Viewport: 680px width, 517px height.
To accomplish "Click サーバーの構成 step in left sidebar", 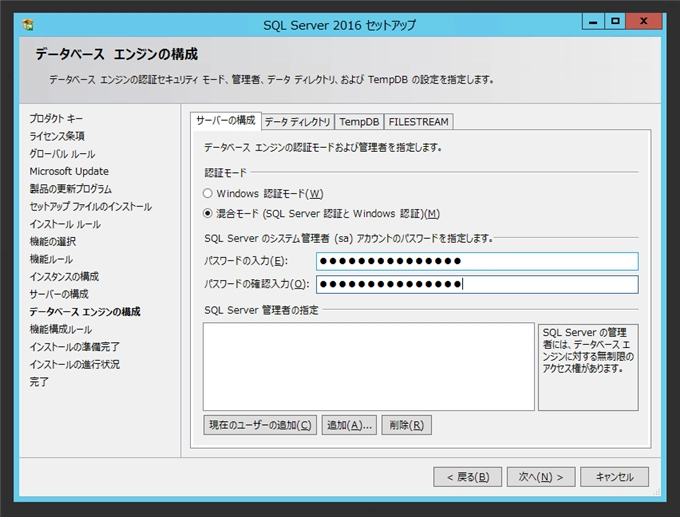I will point(59,294).
